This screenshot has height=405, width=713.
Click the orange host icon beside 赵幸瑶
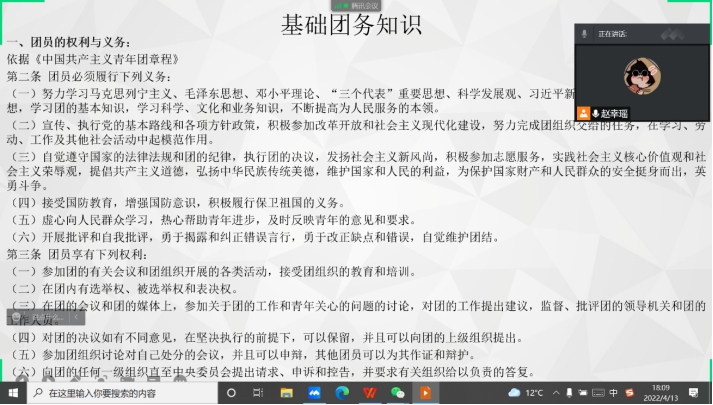(584, 113)
